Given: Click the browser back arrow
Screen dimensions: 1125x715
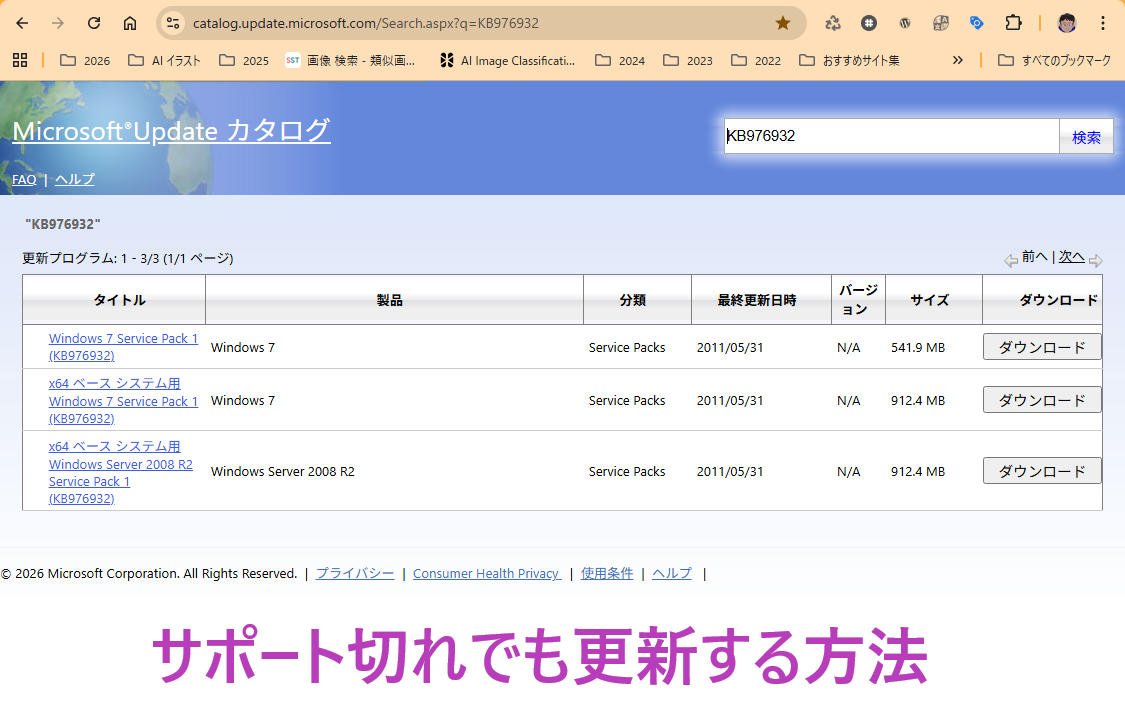Looking at the screenshot, I should point(22,23).
